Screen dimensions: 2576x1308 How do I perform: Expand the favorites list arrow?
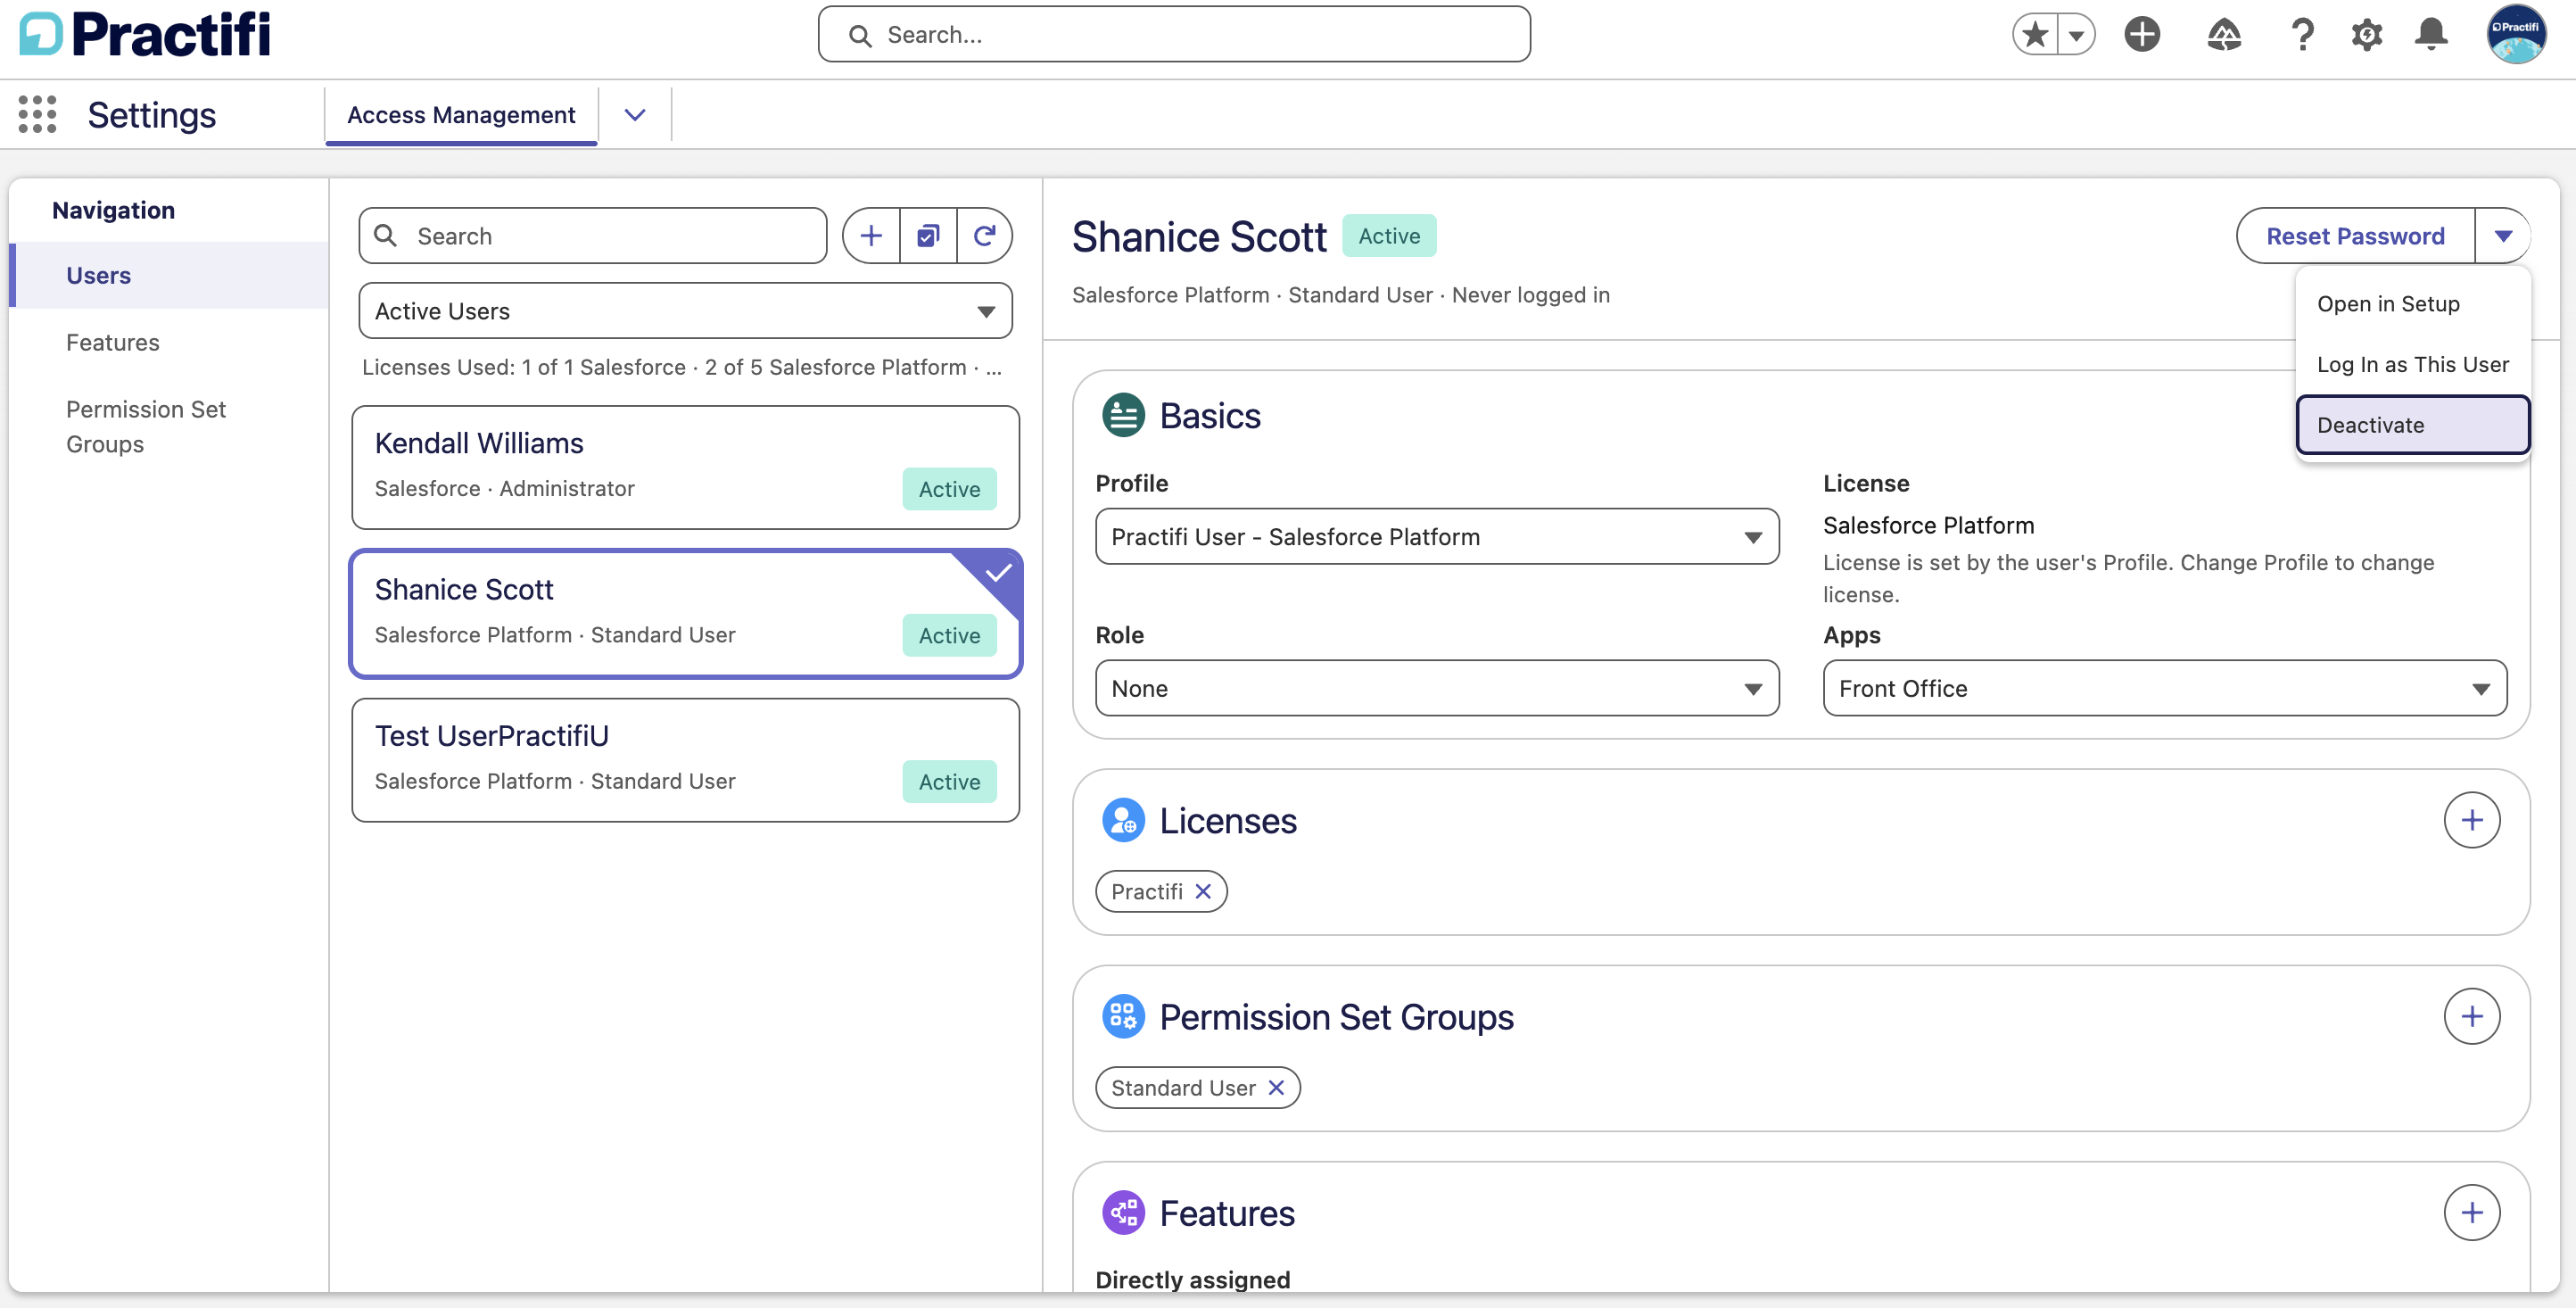(x=2077, y=35)
